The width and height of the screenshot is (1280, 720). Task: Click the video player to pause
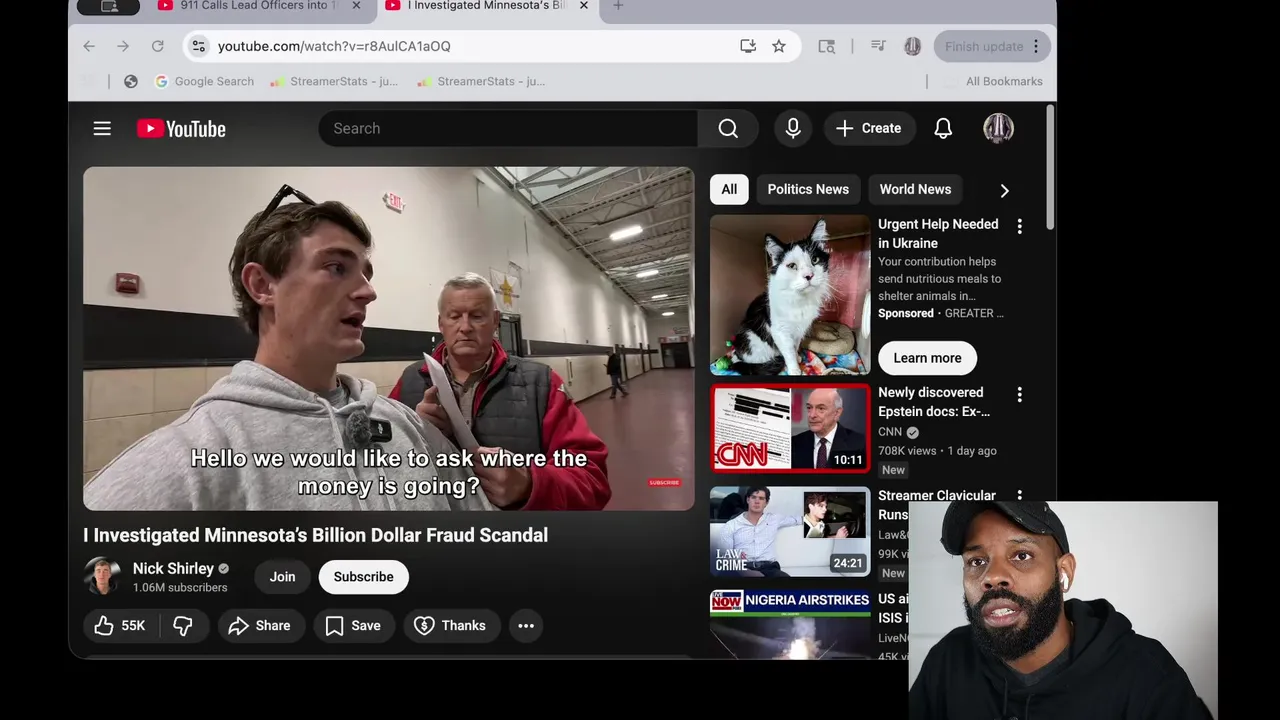(388, 338)
